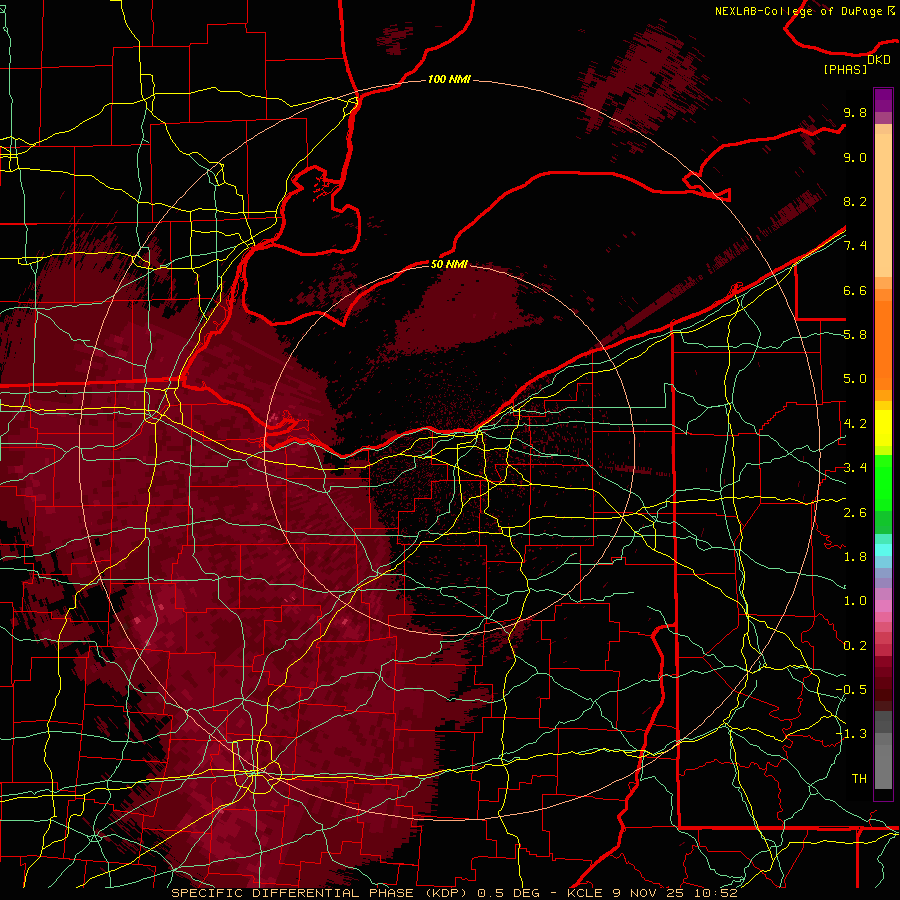
Task: Click the -0.5 scale value
Action: coord(851,689)
